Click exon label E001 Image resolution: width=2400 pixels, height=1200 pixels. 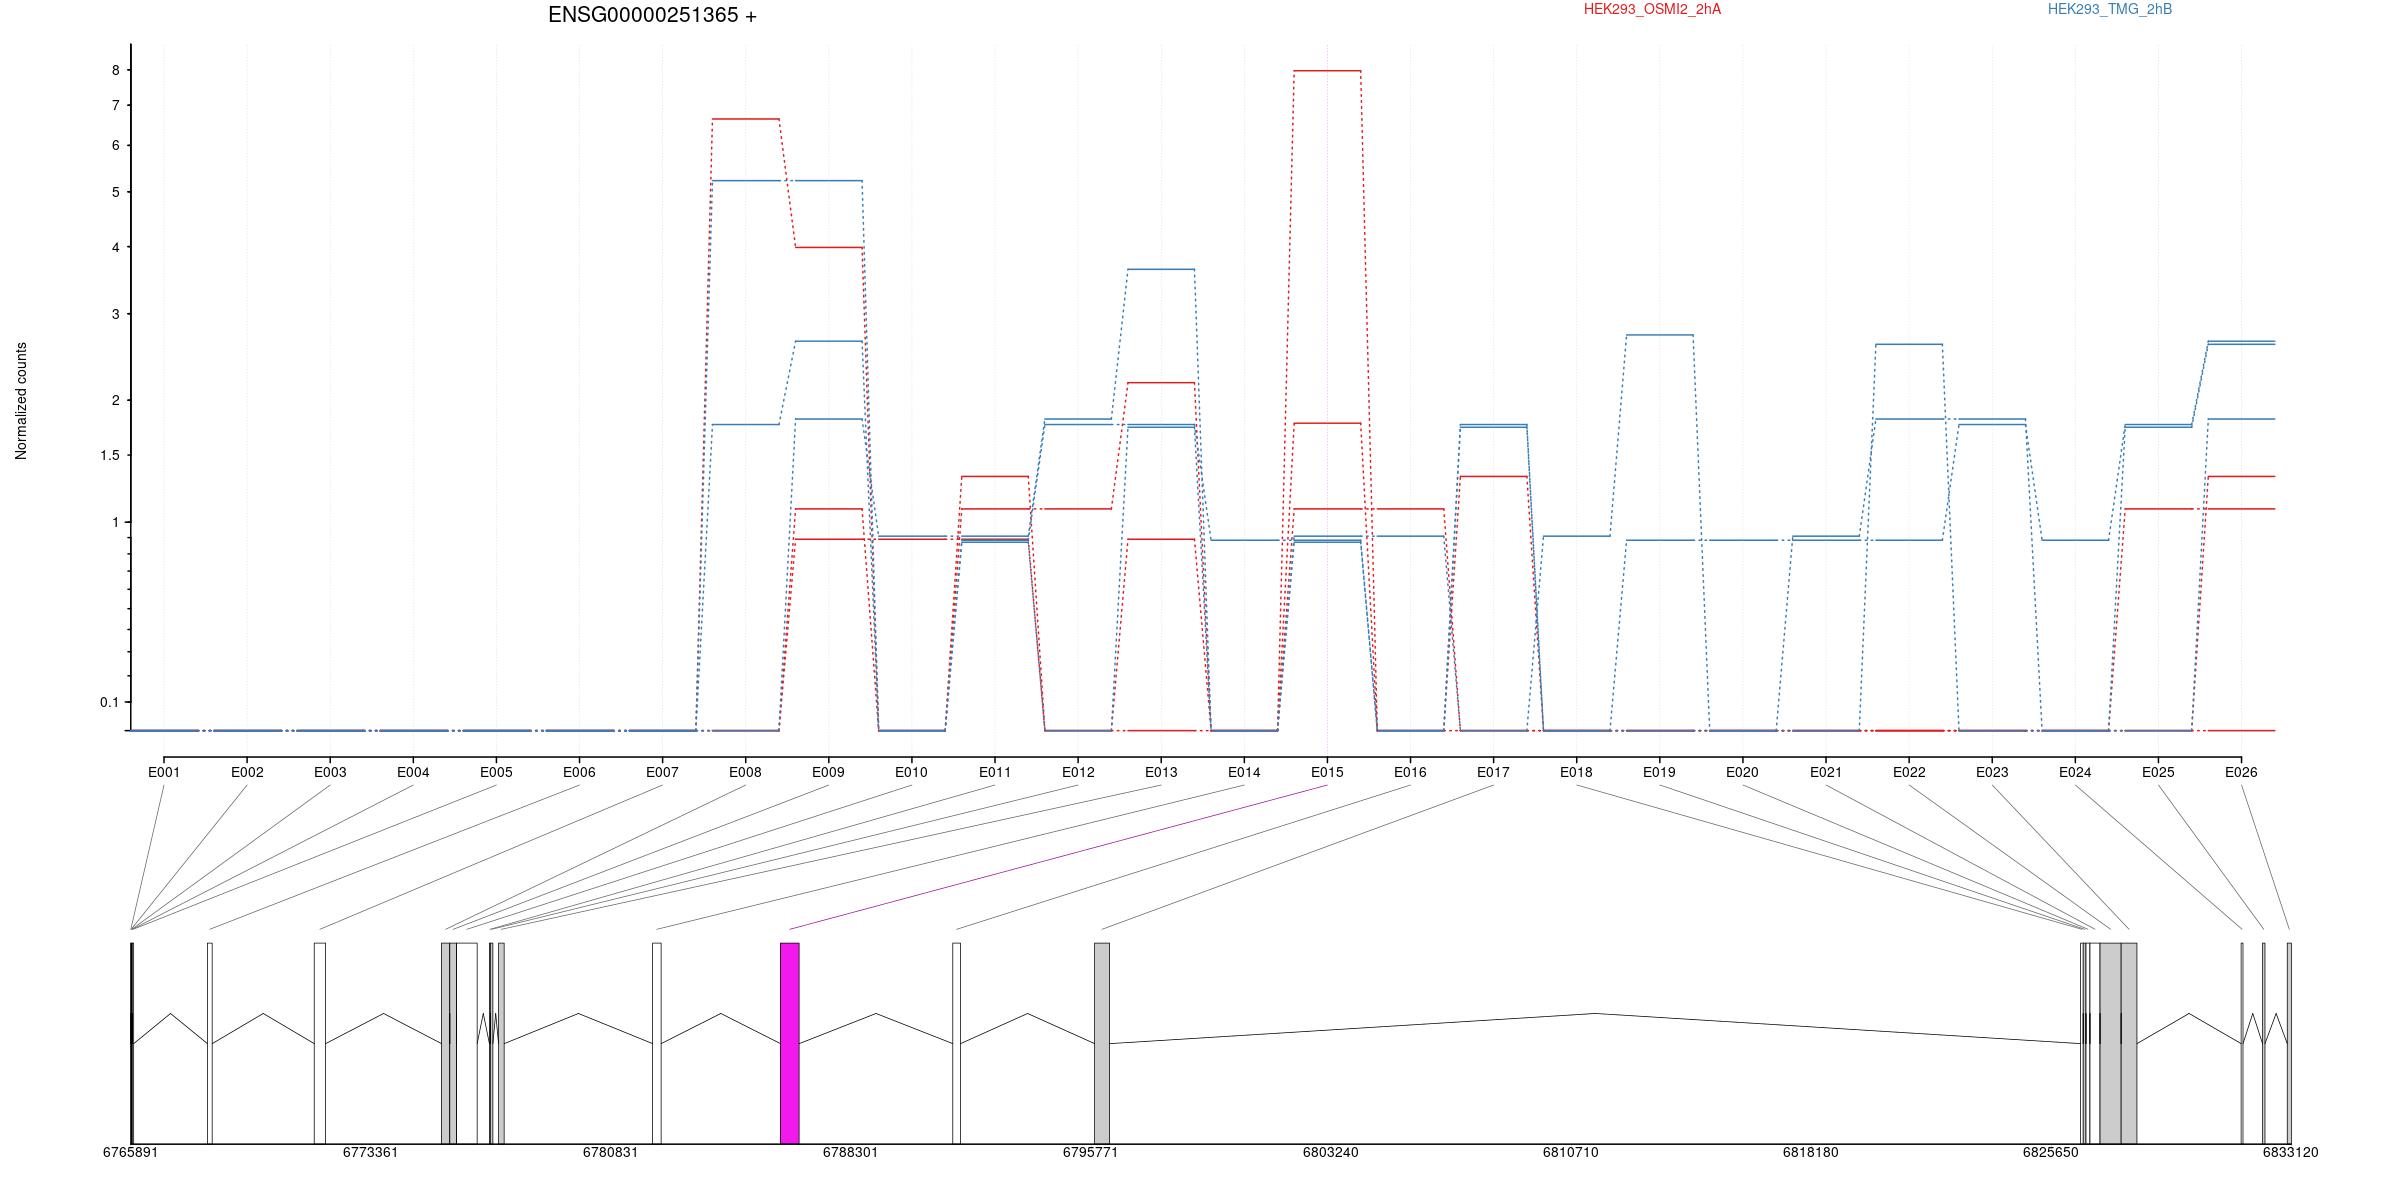(x=164, y=772)
